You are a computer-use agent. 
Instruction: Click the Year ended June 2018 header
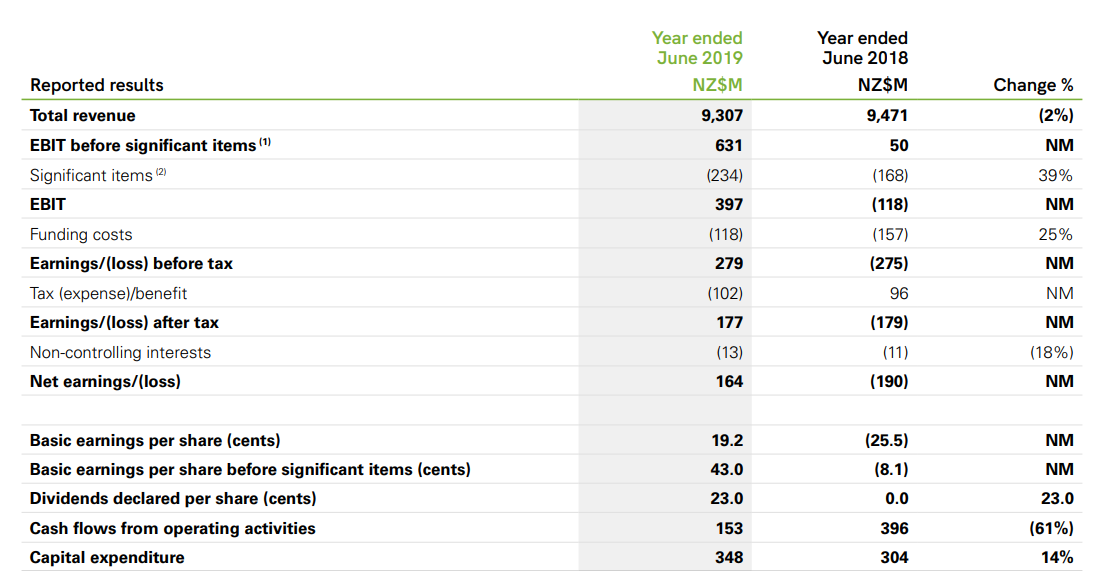tap(863, 48)
